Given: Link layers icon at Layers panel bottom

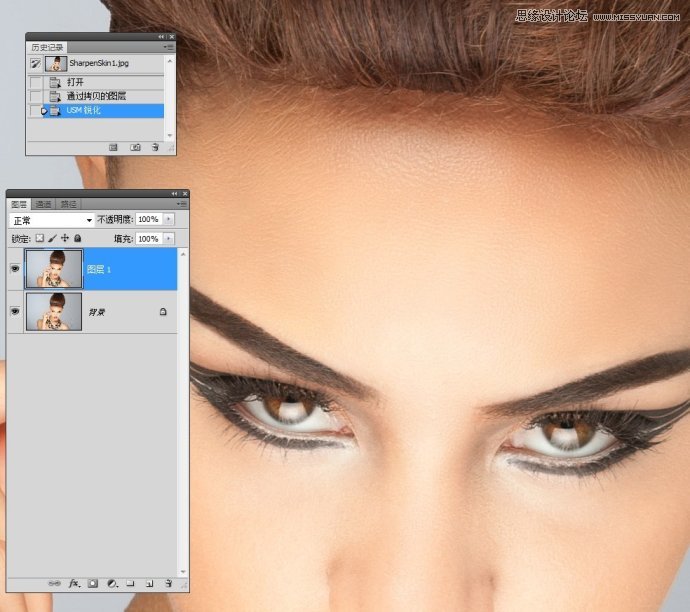Looking at the screenshot, I should (54, 583).
